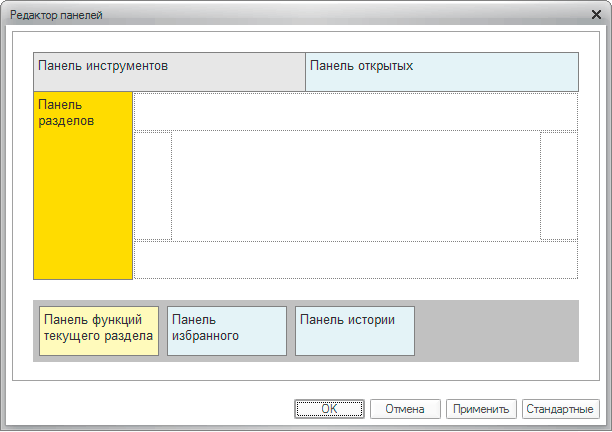
Task: Click the Редактор панелей title bar
Action: [300, 16]
